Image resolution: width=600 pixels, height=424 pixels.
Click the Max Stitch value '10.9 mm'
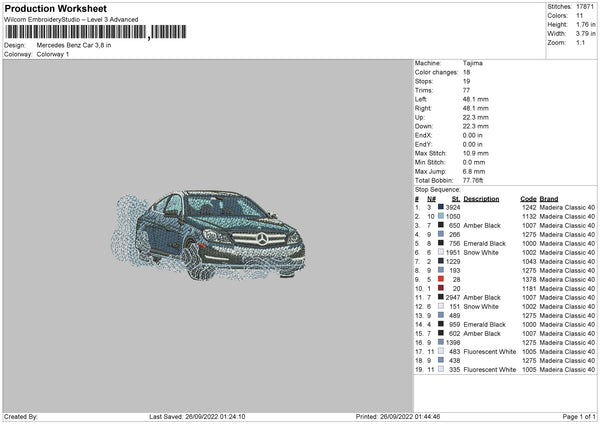coord(476,153)
